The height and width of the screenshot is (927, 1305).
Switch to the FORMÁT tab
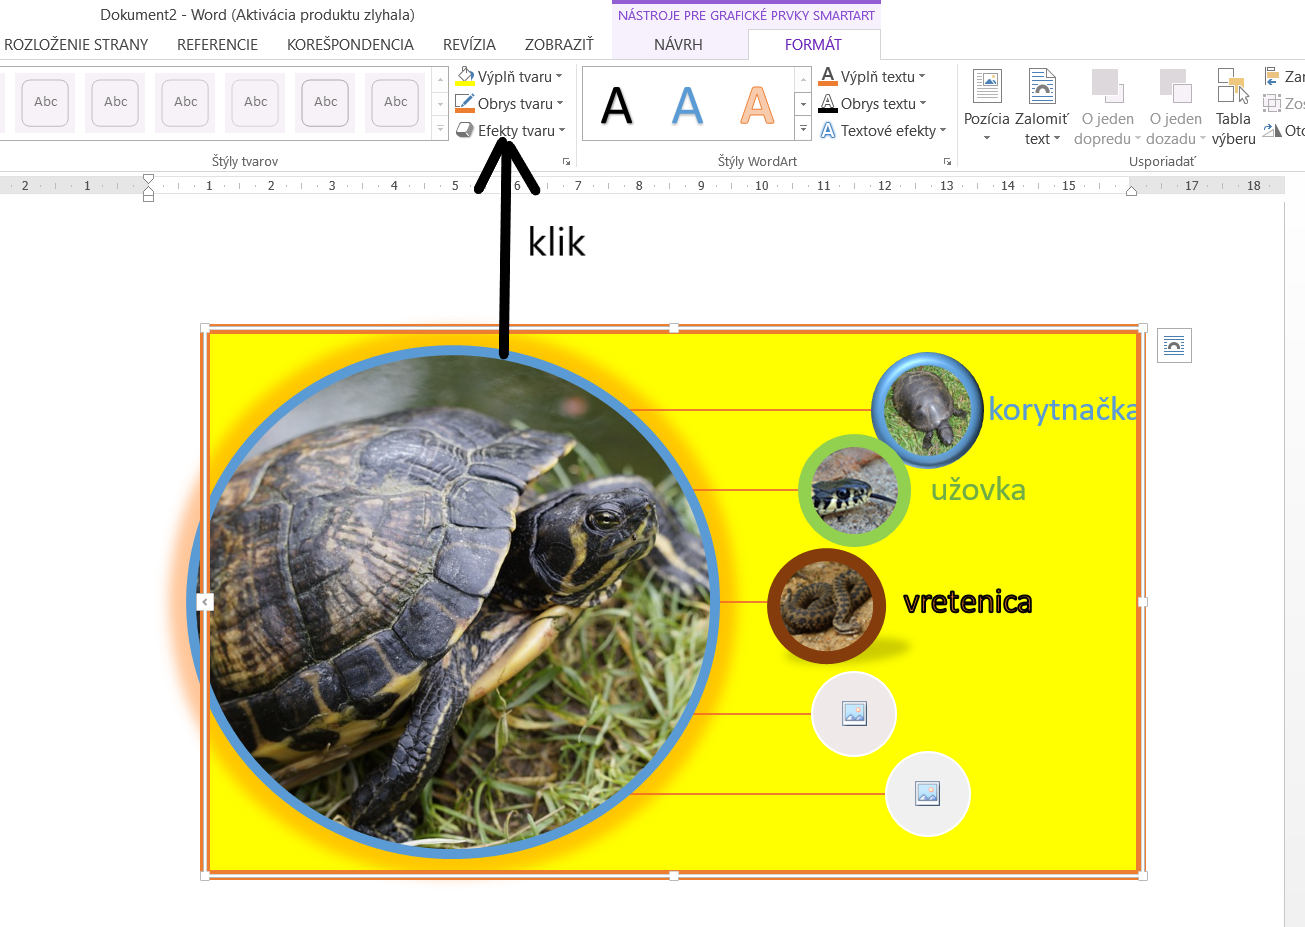tap(813, 45)
